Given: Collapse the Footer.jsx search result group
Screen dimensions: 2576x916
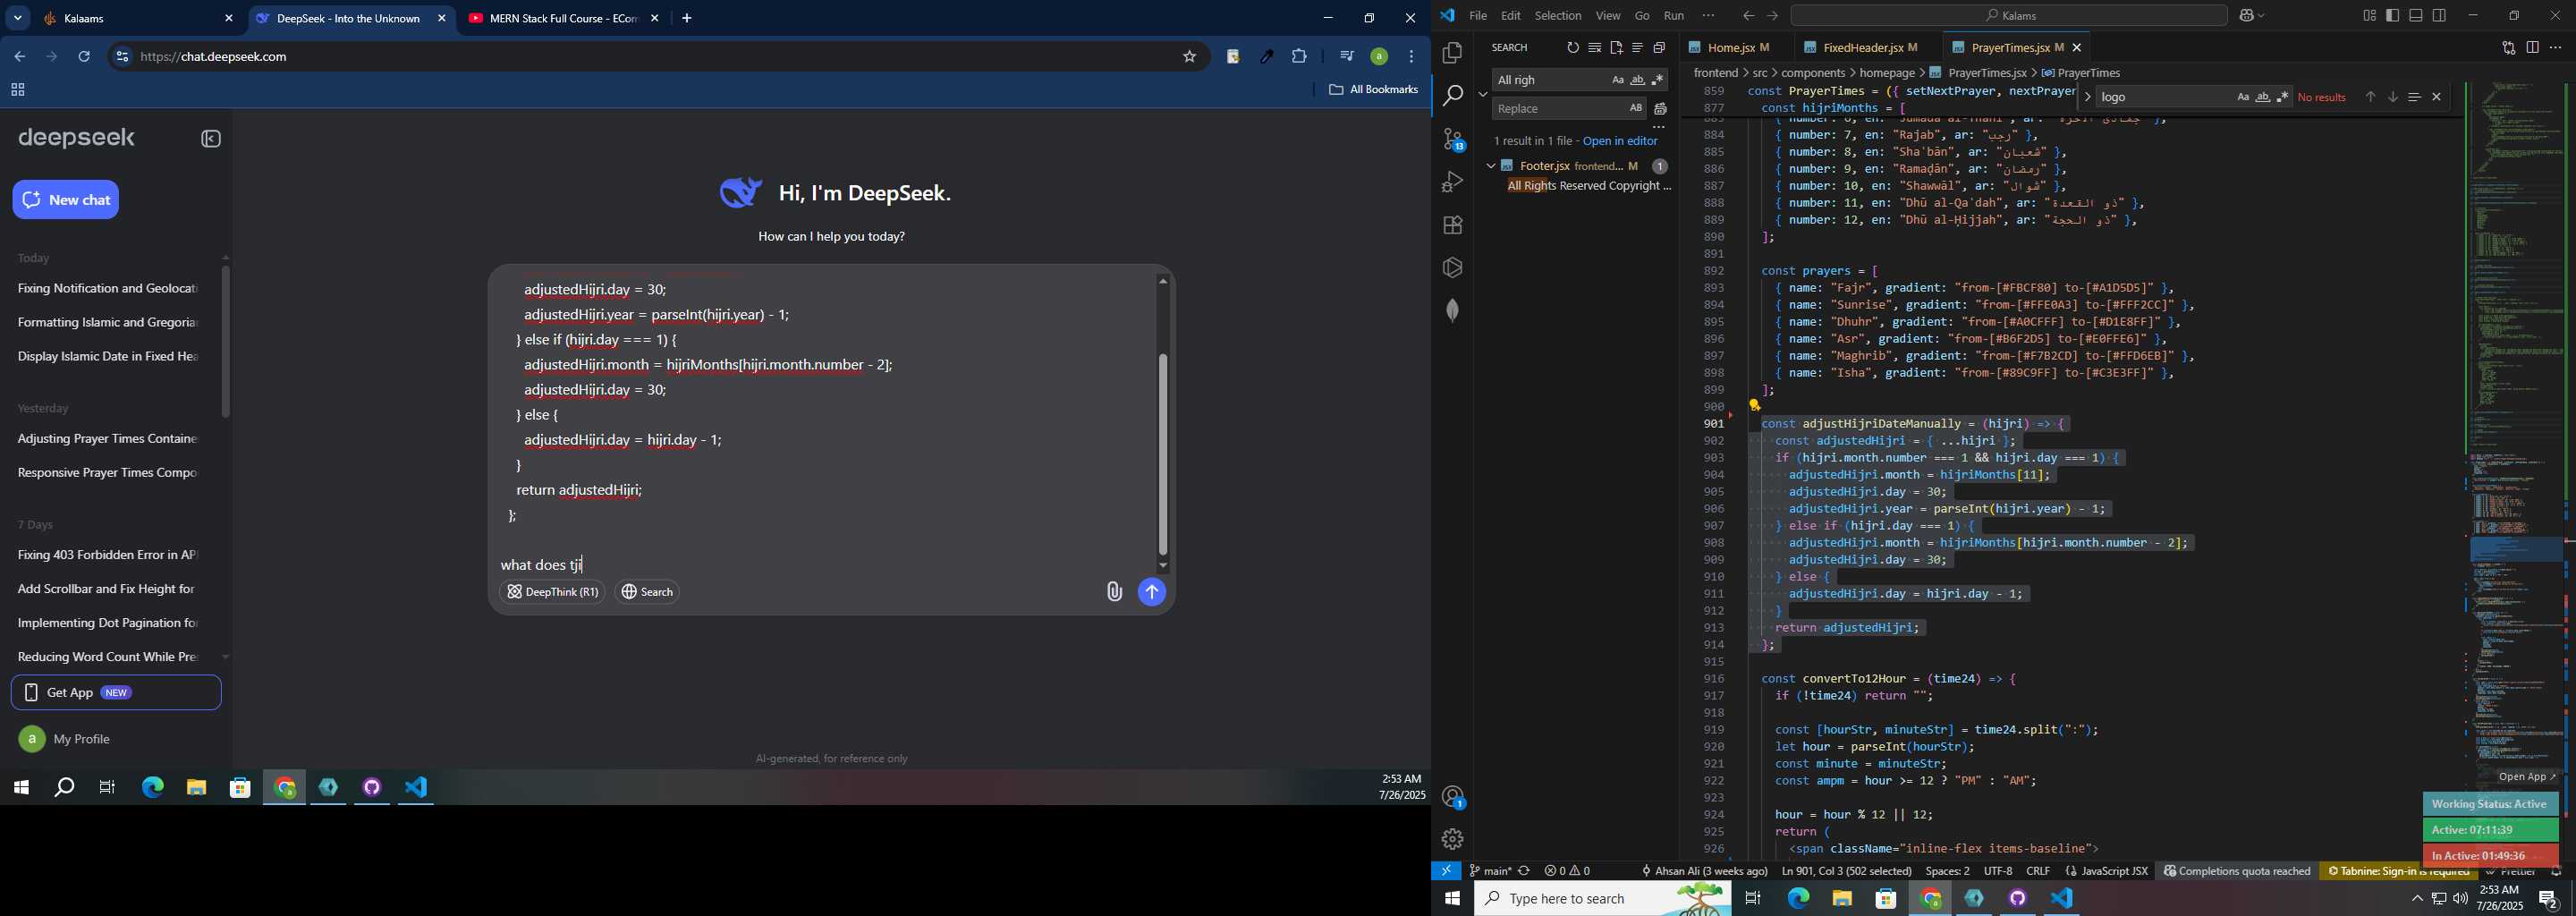Looking at the screenshot, I should tap(1490, 166).
